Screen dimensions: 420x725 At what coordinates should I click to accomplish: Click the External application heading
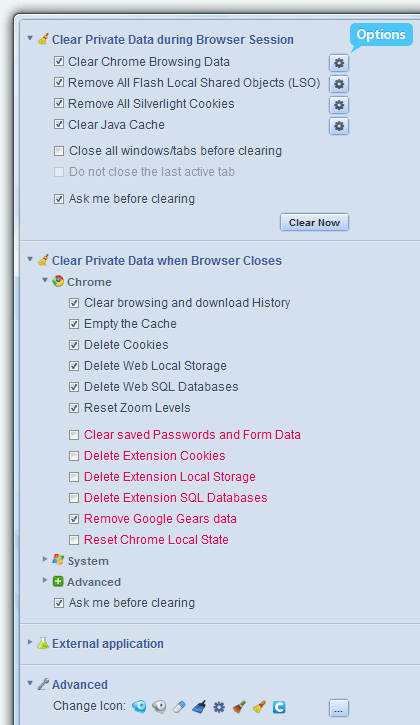point(108,644)
